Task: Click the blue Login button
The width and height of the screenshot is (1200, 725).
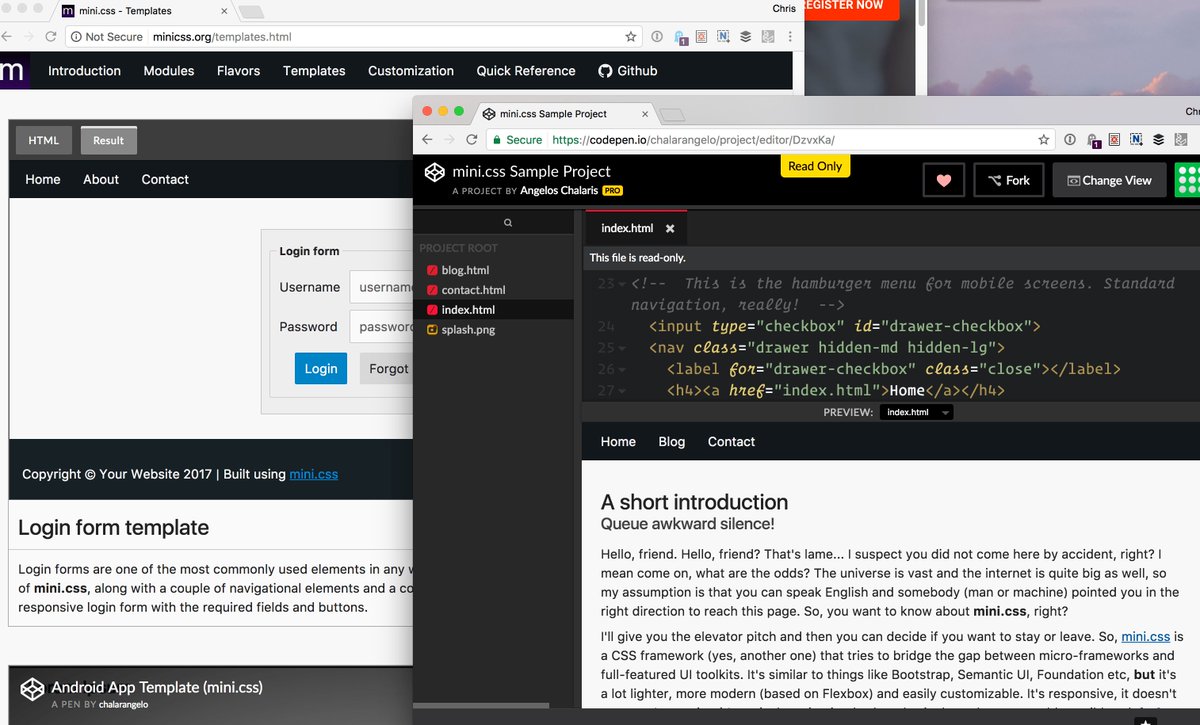Action: pyautogui.click(x=321, y=368)
